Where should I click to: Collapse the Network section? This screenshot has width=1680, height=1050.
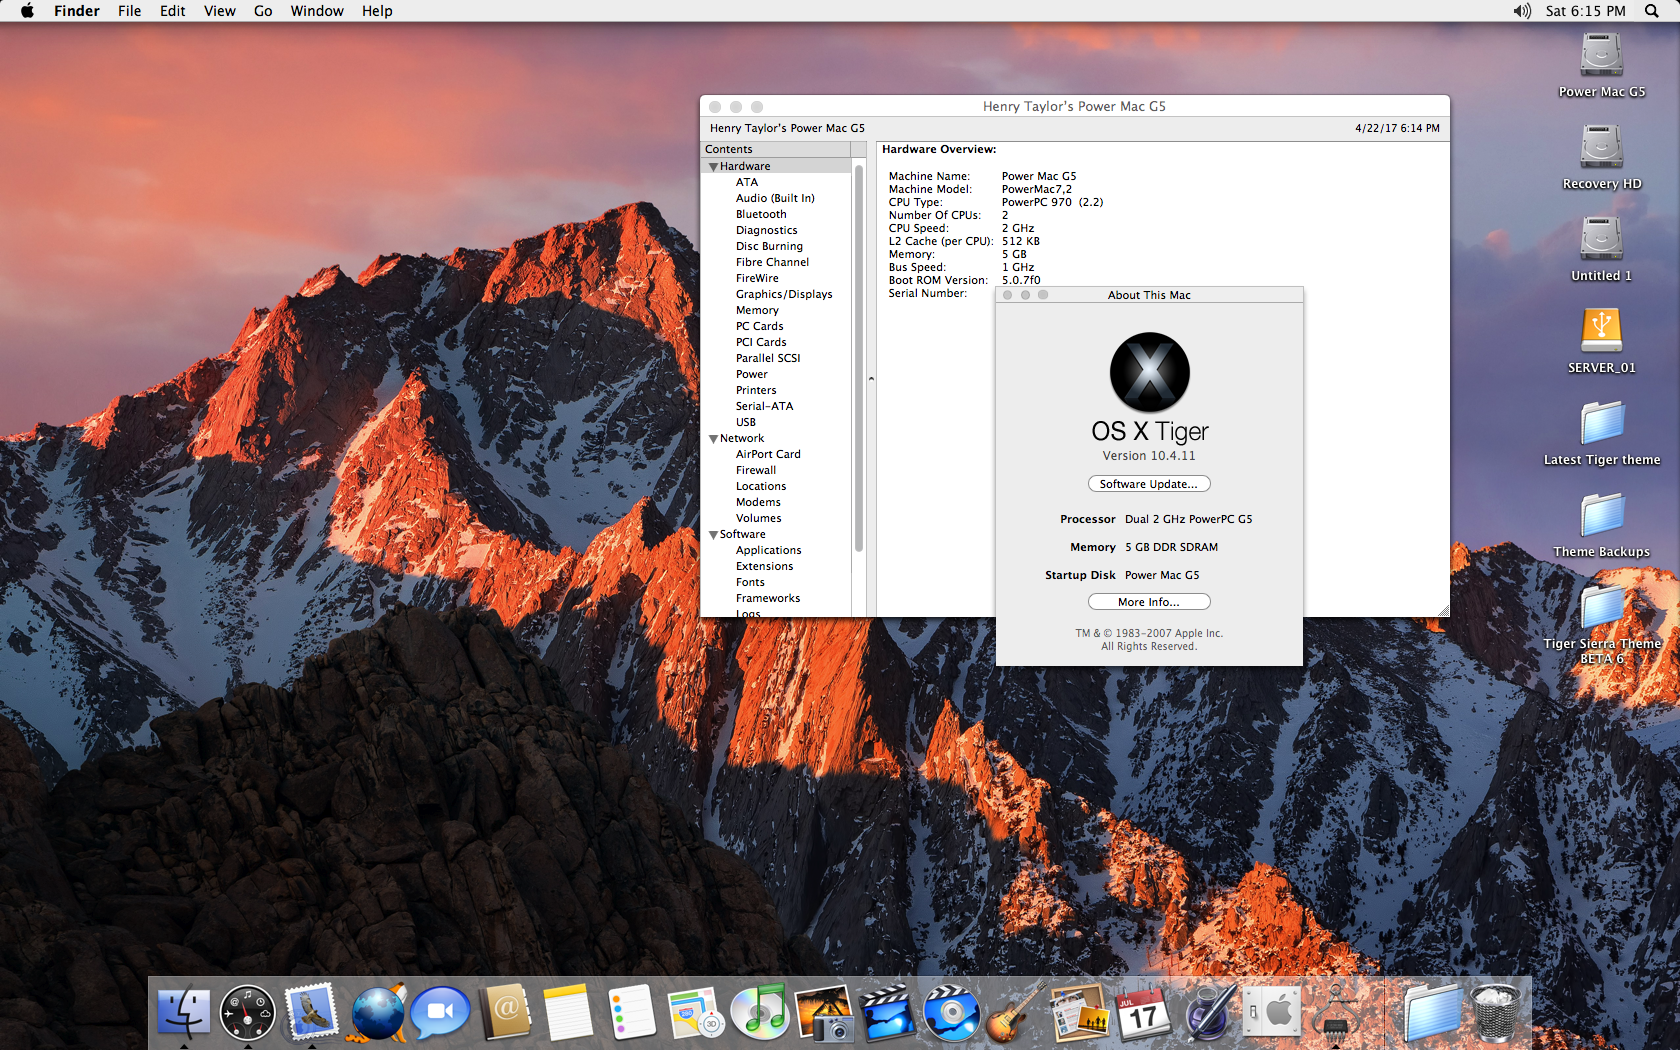[713, 439]
